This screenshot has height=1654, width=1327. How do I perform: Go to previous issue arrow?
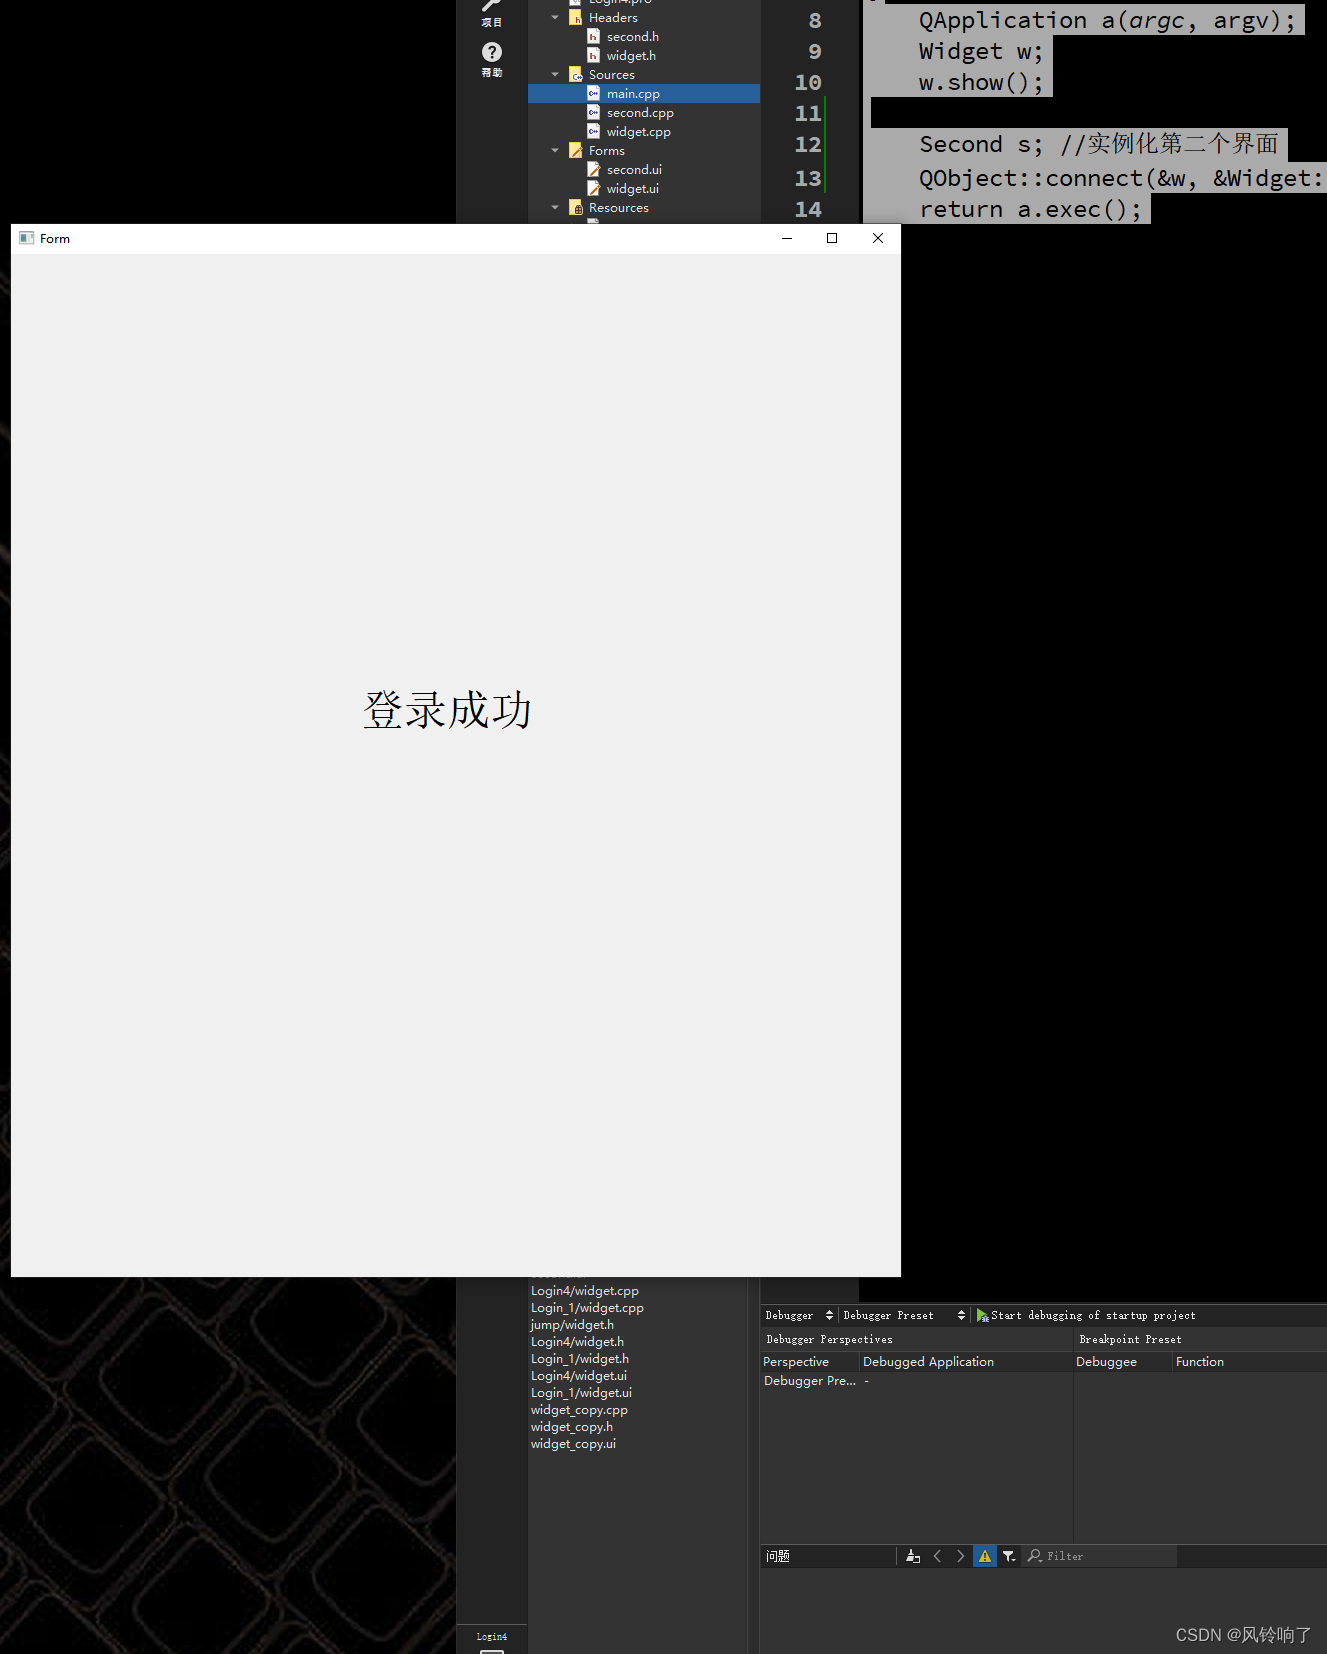937,1556
